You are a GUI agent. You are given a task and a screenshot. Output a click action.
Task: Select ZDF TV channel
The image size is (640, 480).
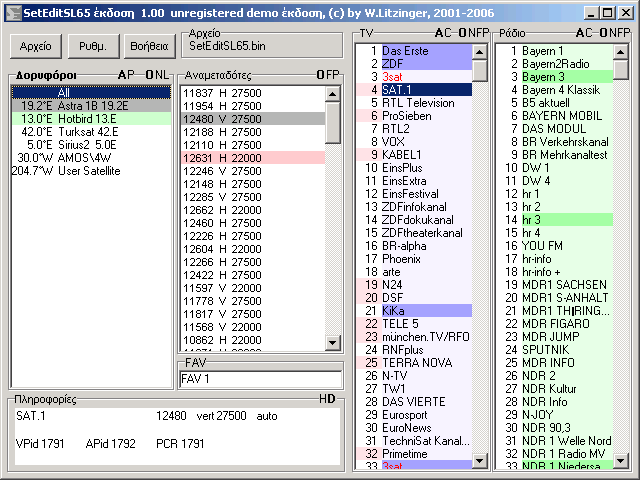point(414,64)
